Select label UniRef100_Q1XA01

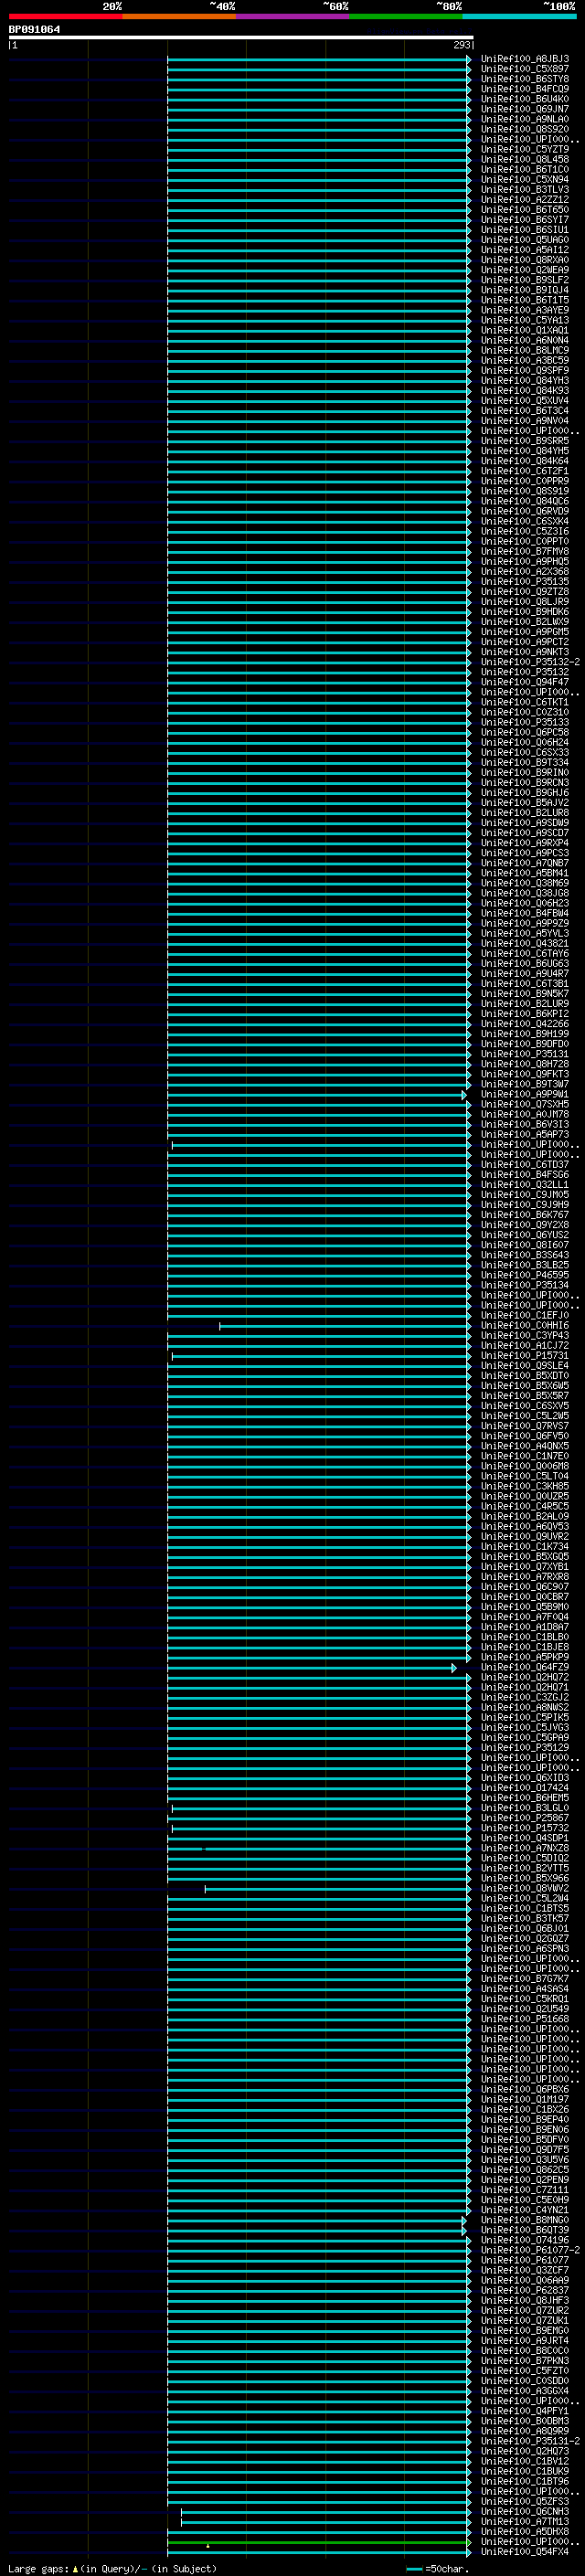tap(525, 330)
